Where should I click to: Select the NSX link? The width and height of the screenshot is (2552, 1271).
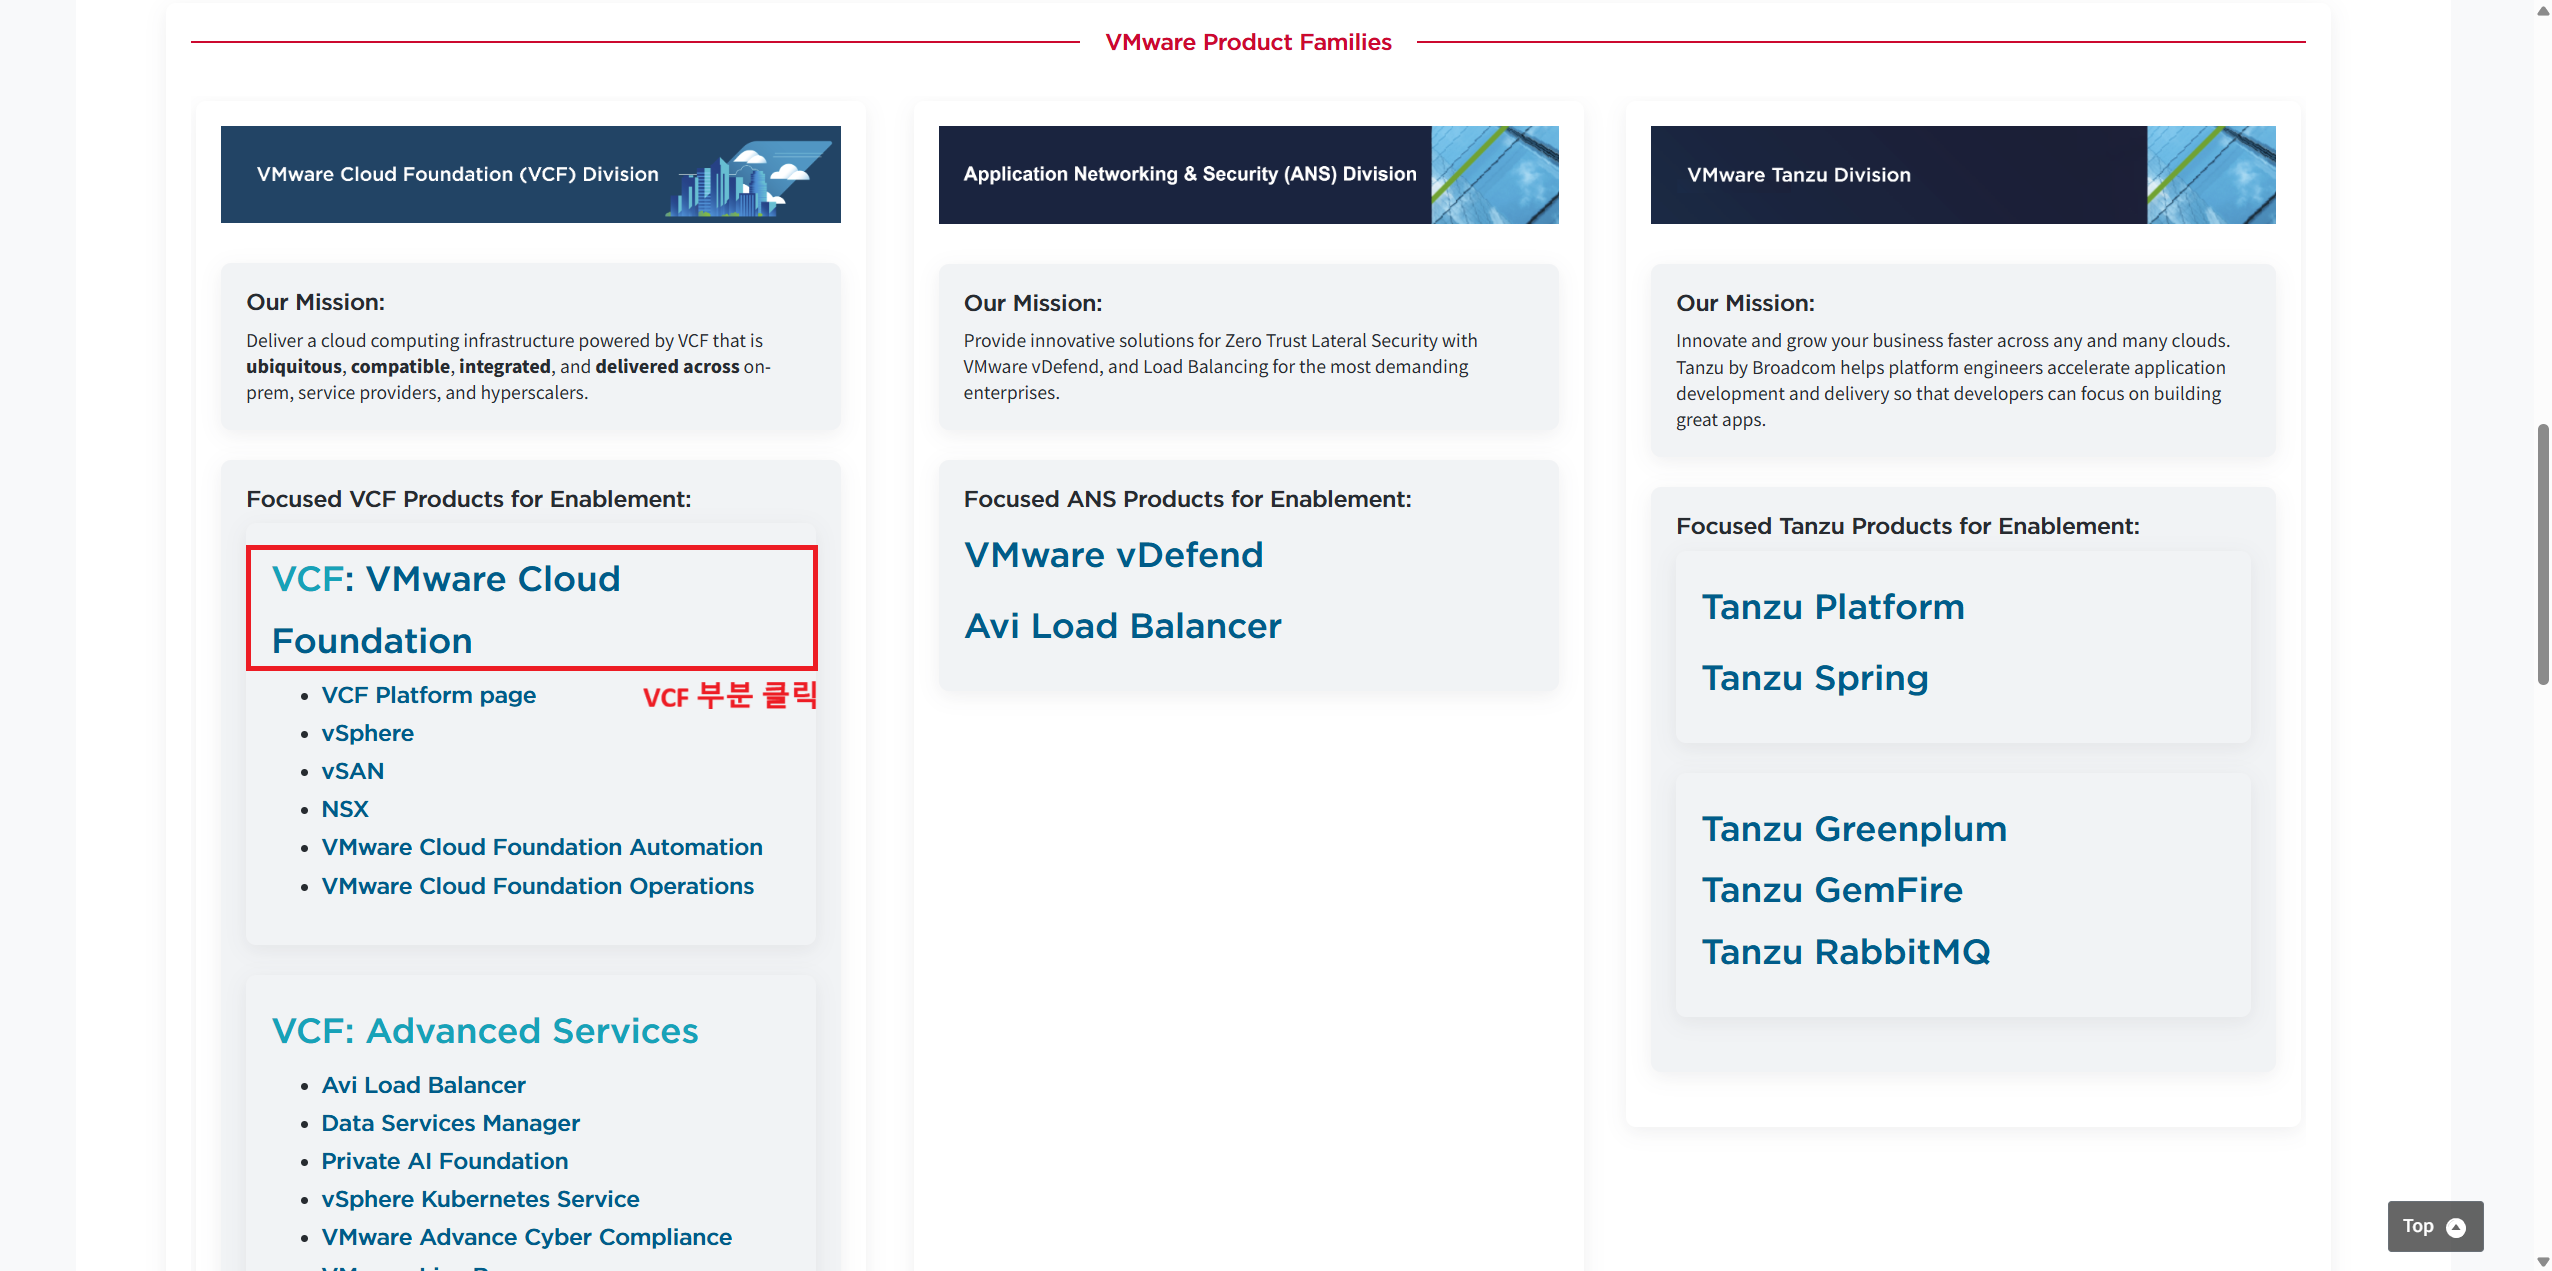click(x=344, y=809)
